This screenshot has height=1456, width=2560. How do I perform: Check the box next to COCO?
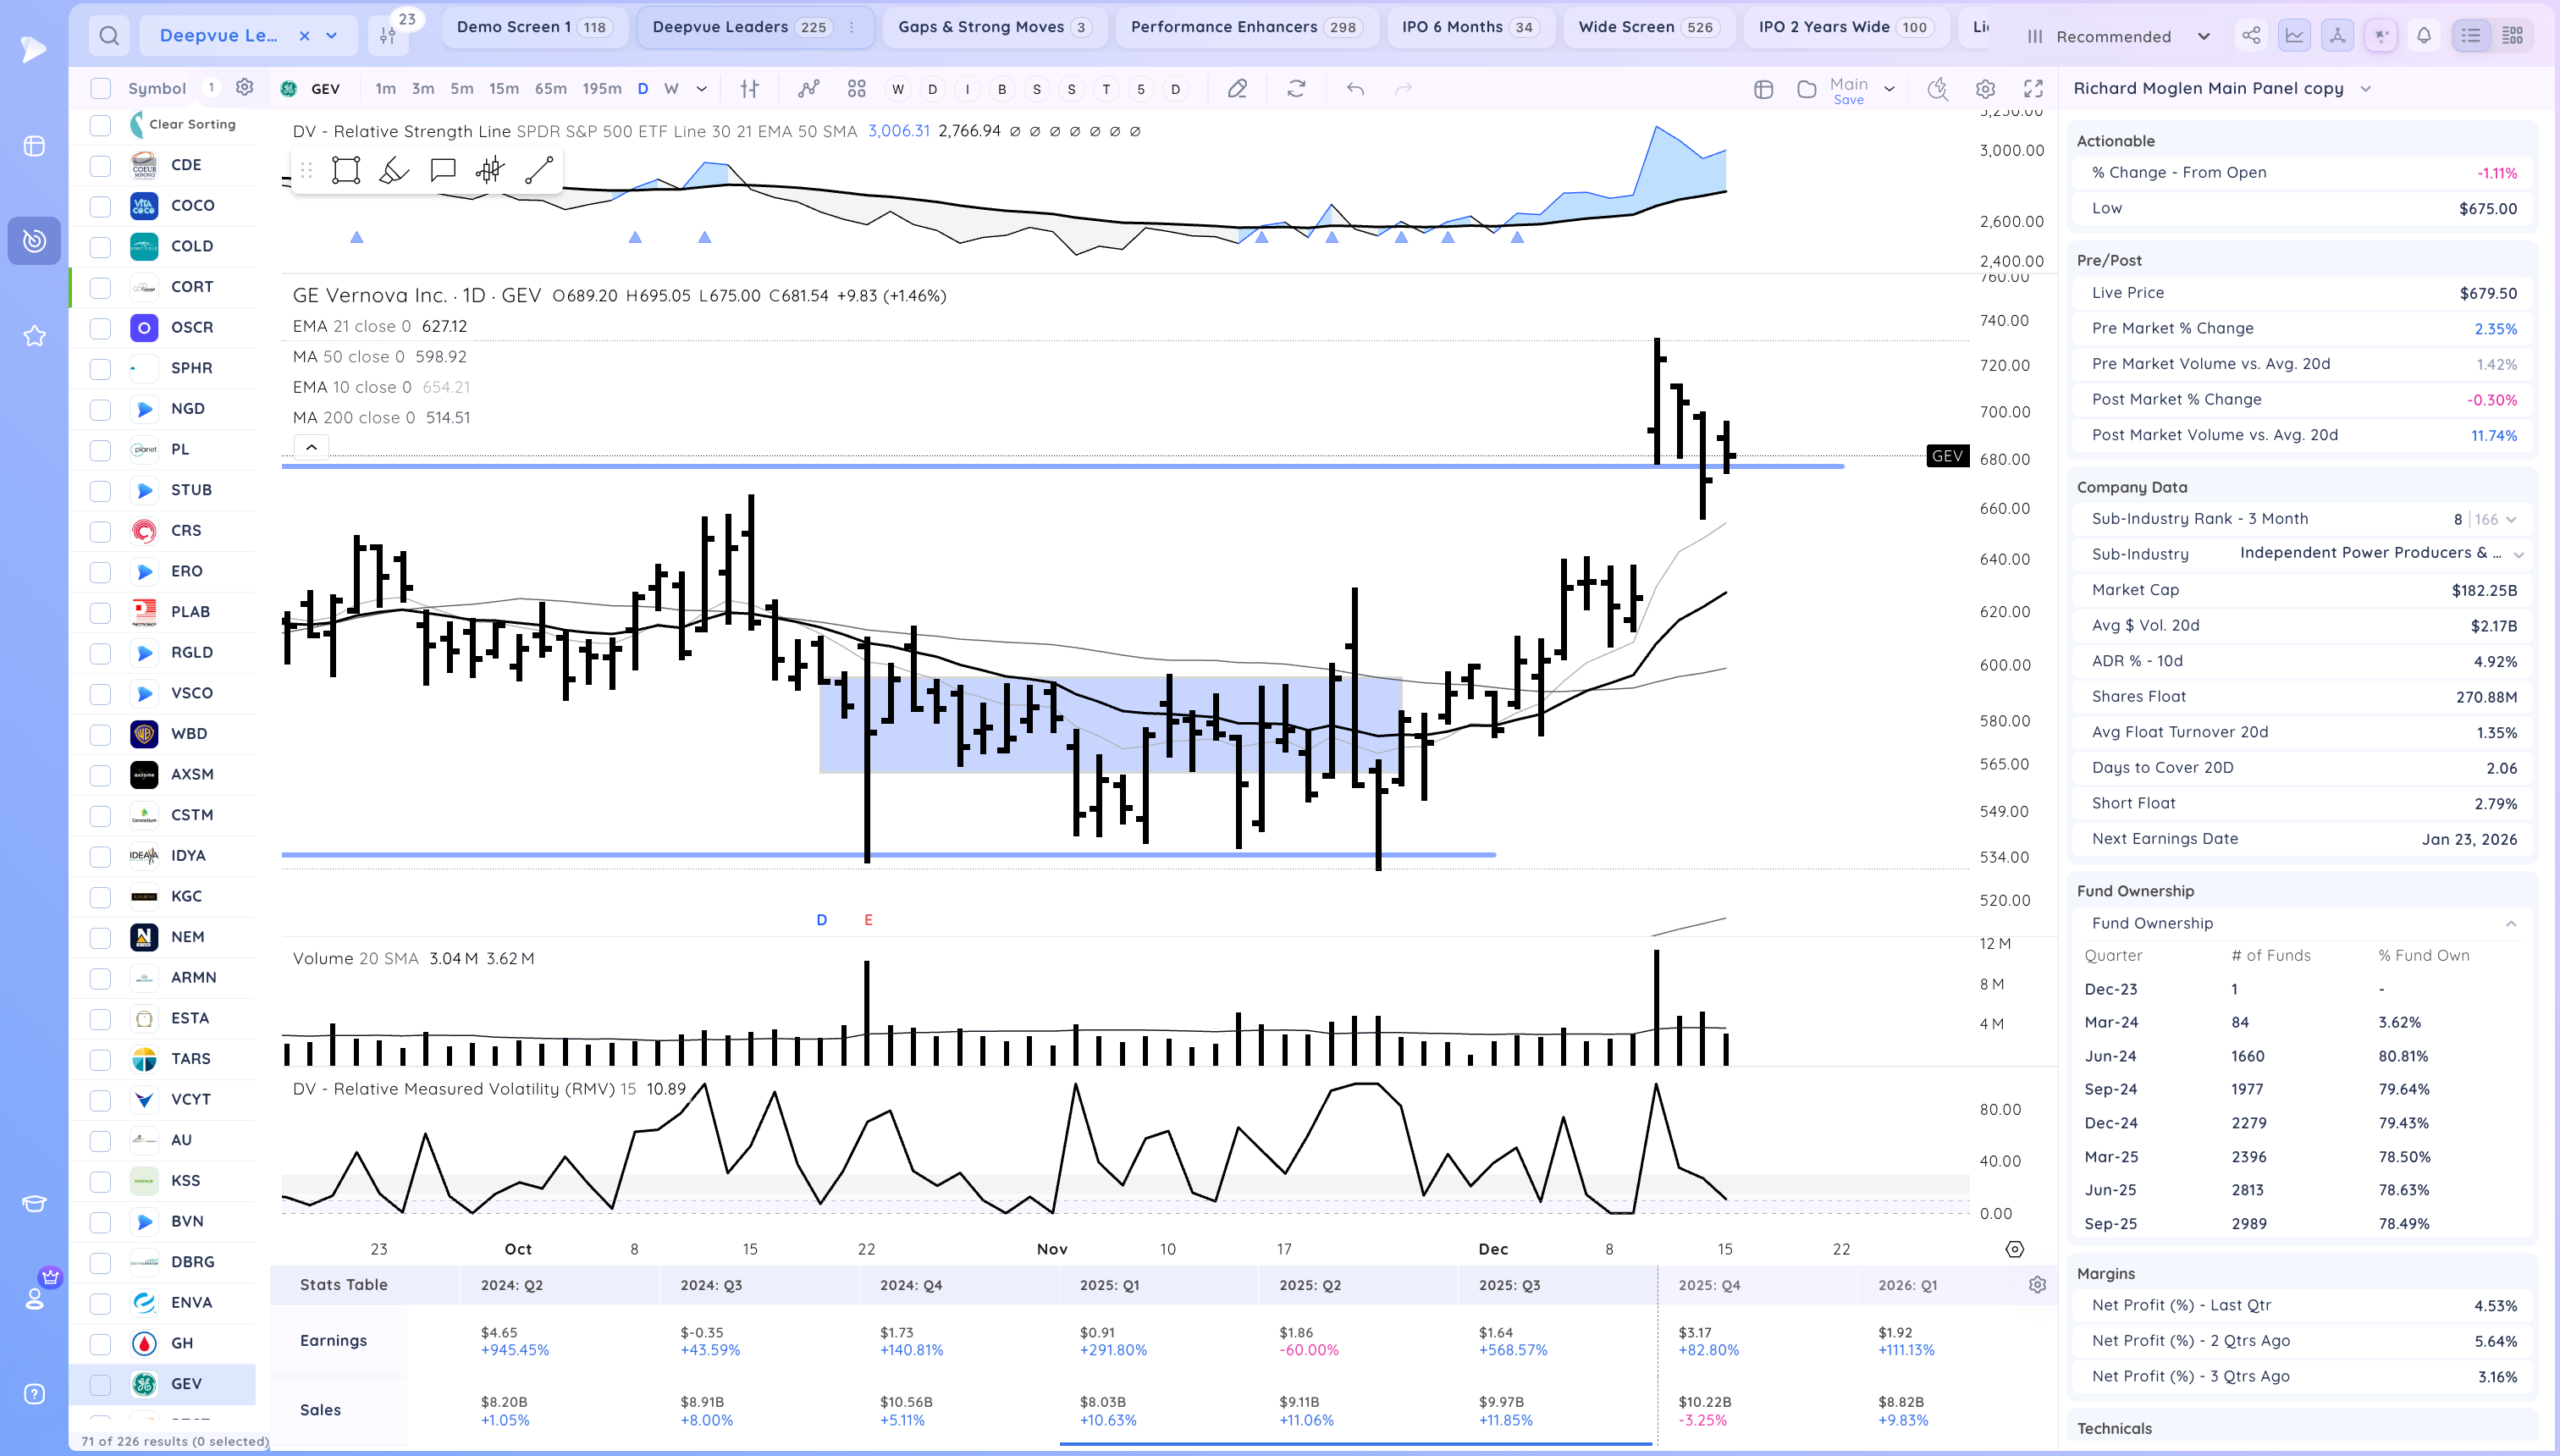[x=100, y=206]
